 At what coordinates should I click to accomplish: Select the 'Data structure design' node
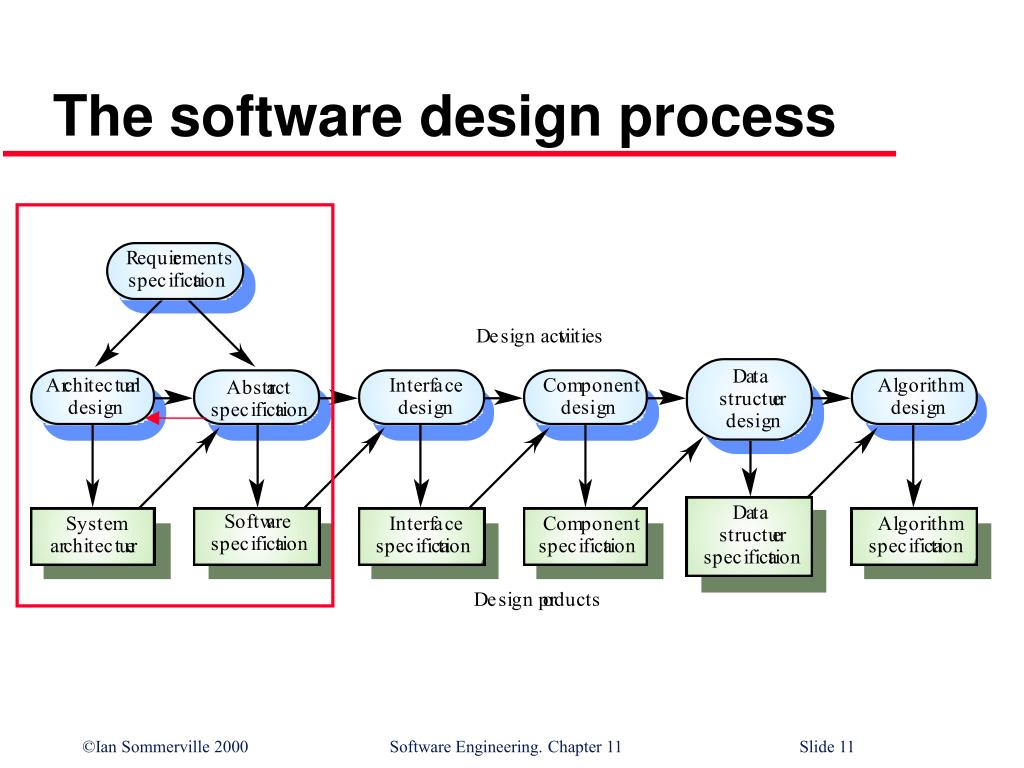[x=749, y=399]
